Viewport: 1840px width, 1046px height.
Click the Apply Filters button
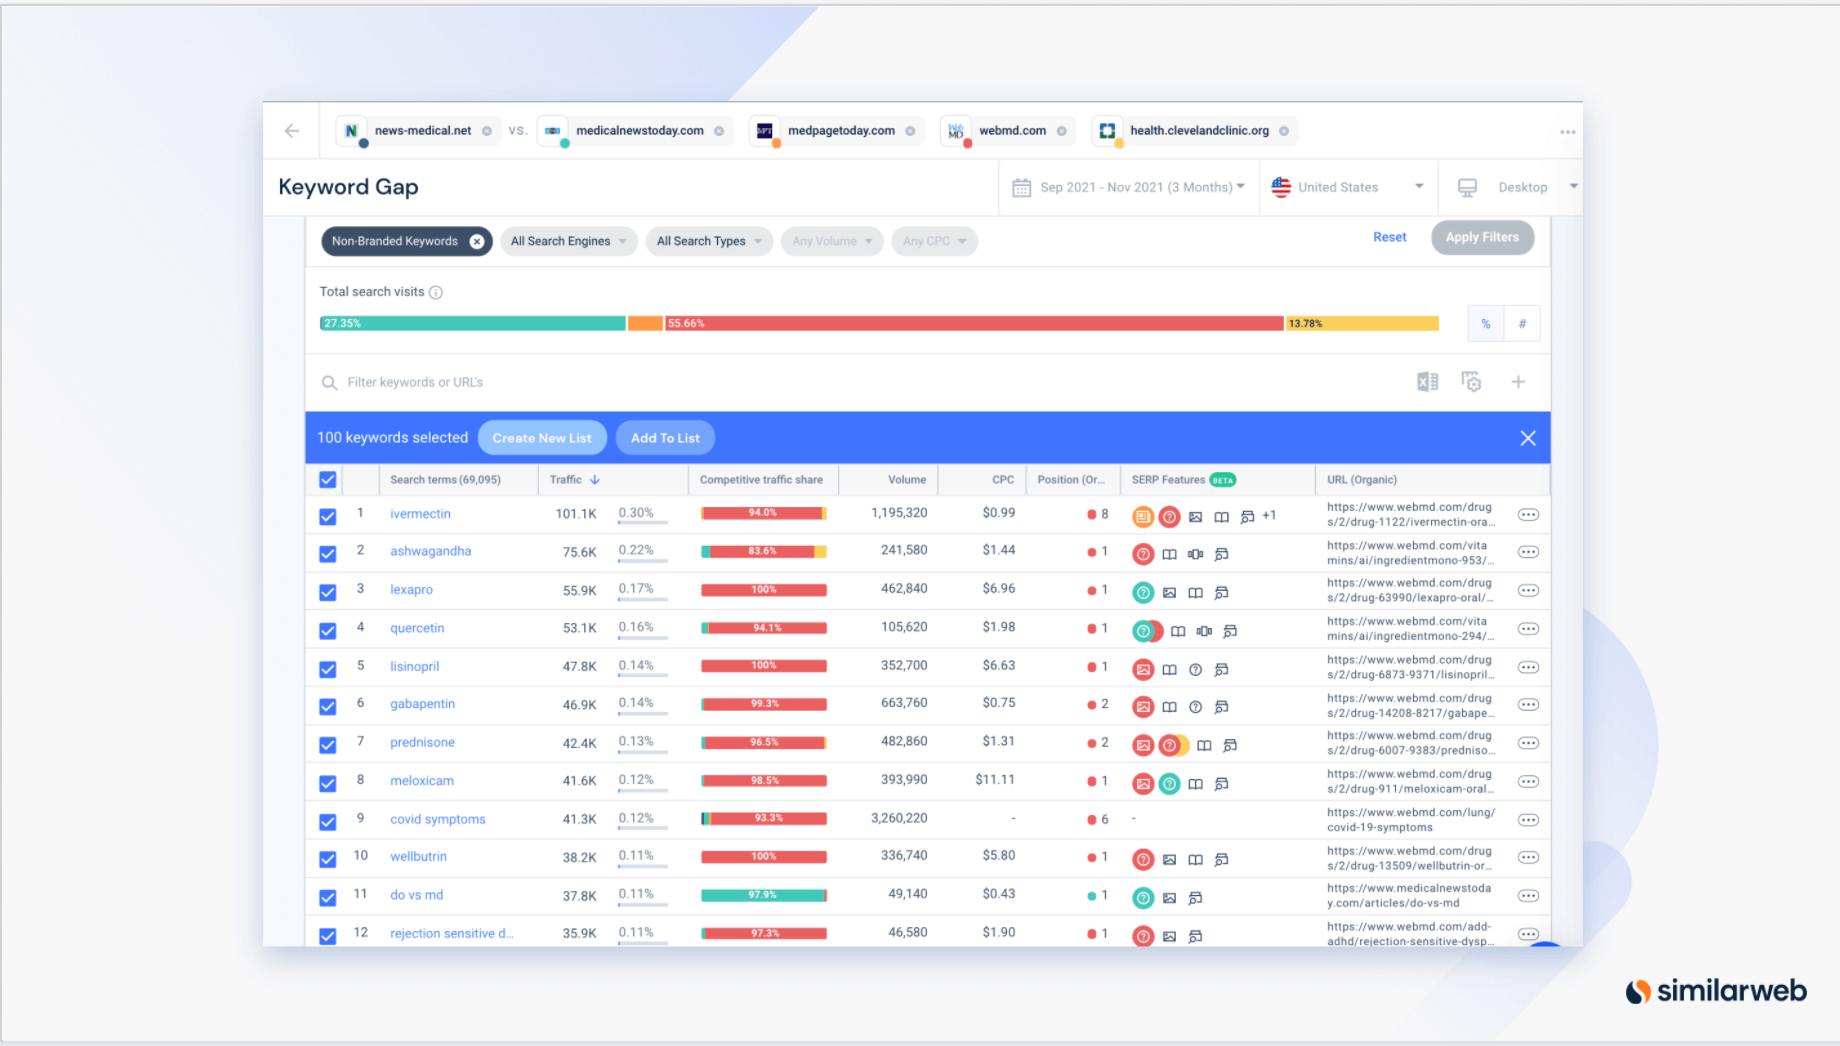click(1482, 237)
